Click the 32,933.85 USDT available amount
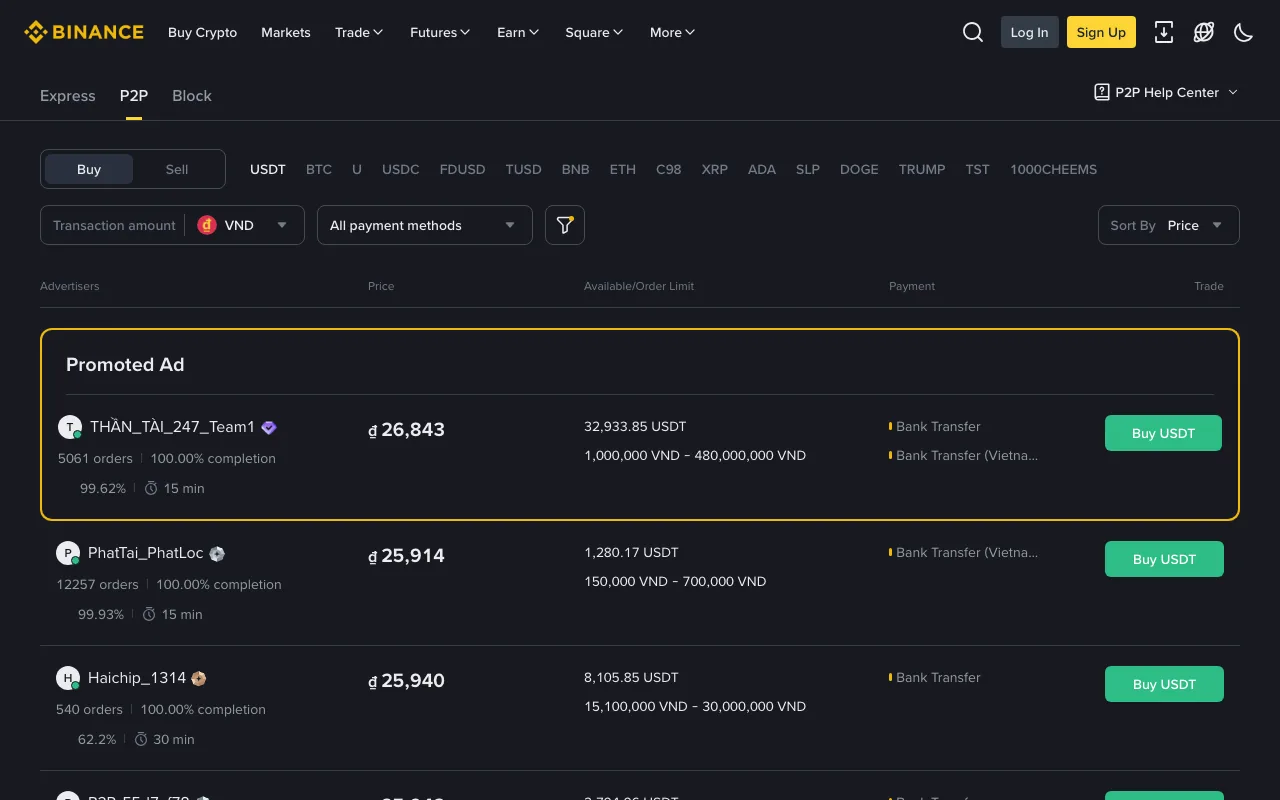1280x800 pixels. [635, 426]
